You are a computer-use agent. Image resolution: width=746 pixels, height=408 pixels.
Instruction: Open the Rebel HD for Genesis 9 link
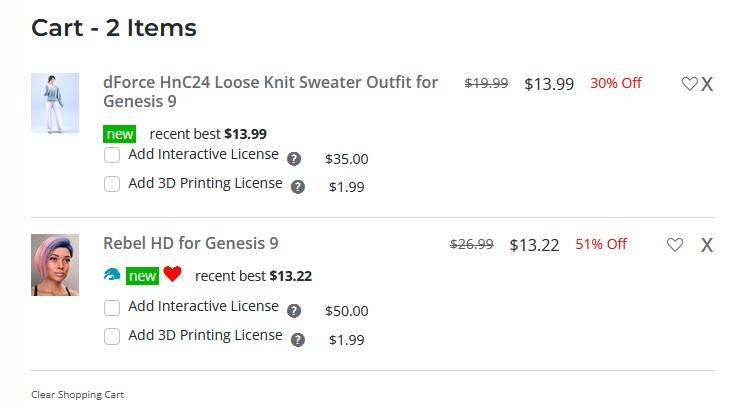click(190, 243)
